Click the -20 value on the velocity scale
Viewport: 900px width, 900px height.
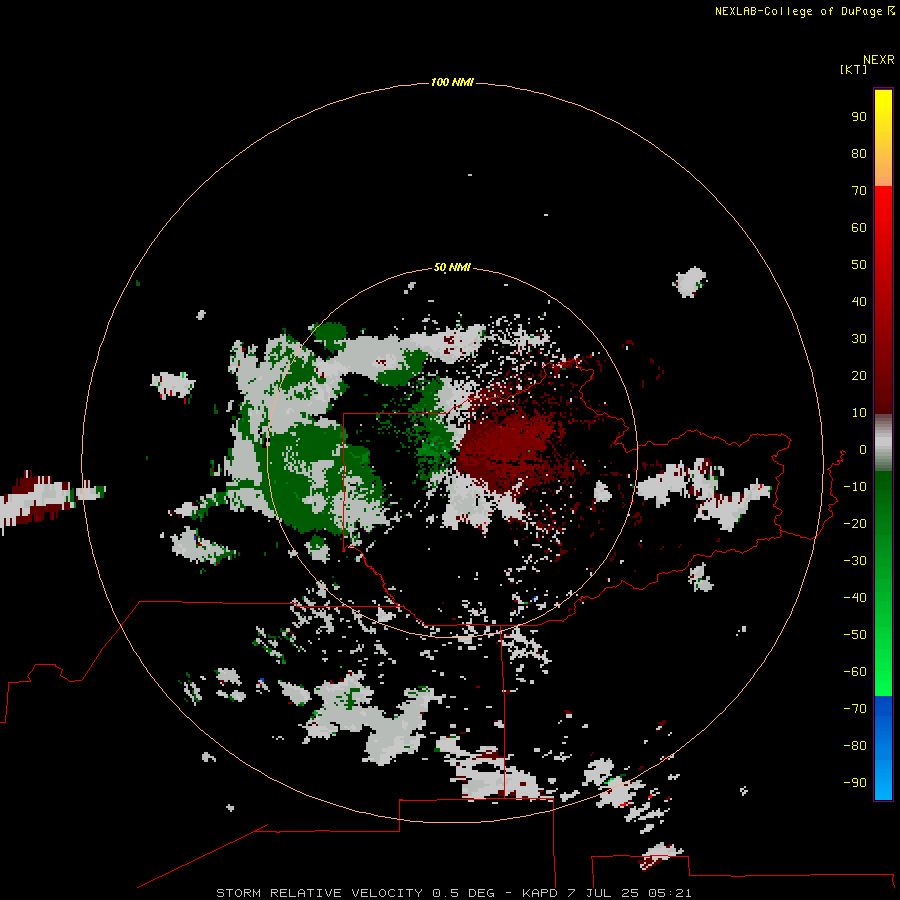pyautogui.click(x=855, y=523)
